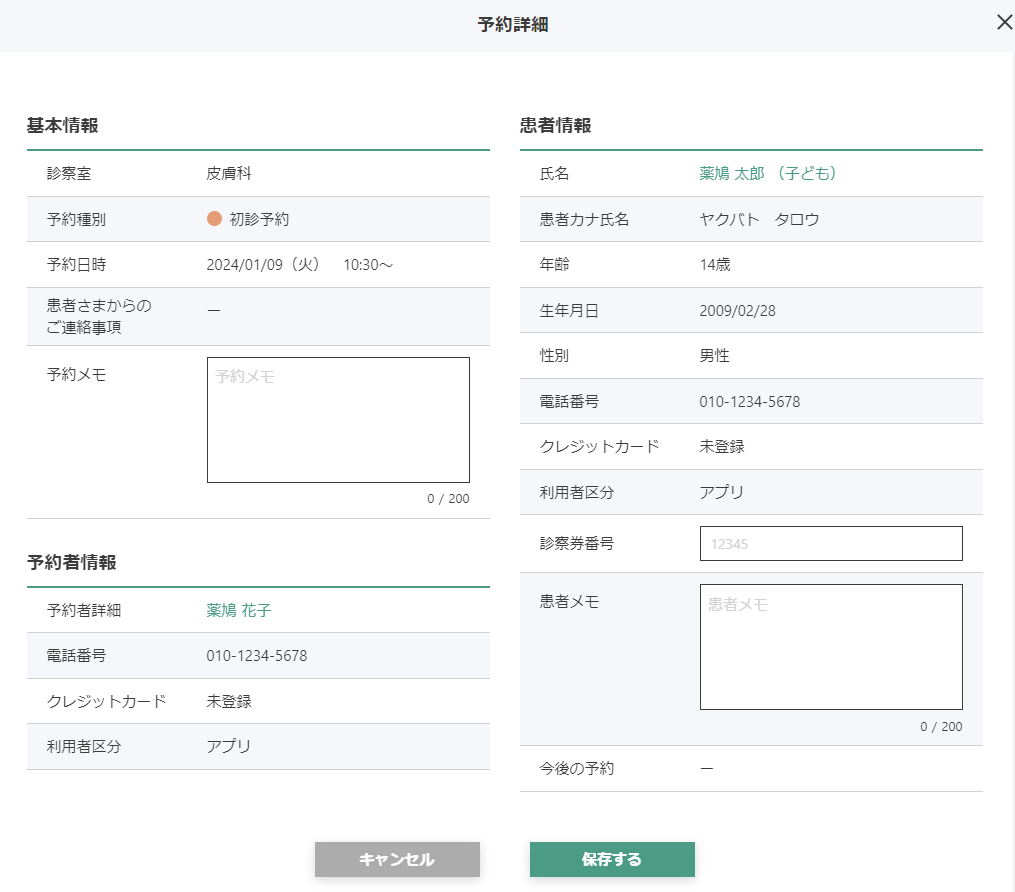Click the 予約詳細 dialog title
The width and height of the screenshot is (1015, 892).
click(513, 25)
